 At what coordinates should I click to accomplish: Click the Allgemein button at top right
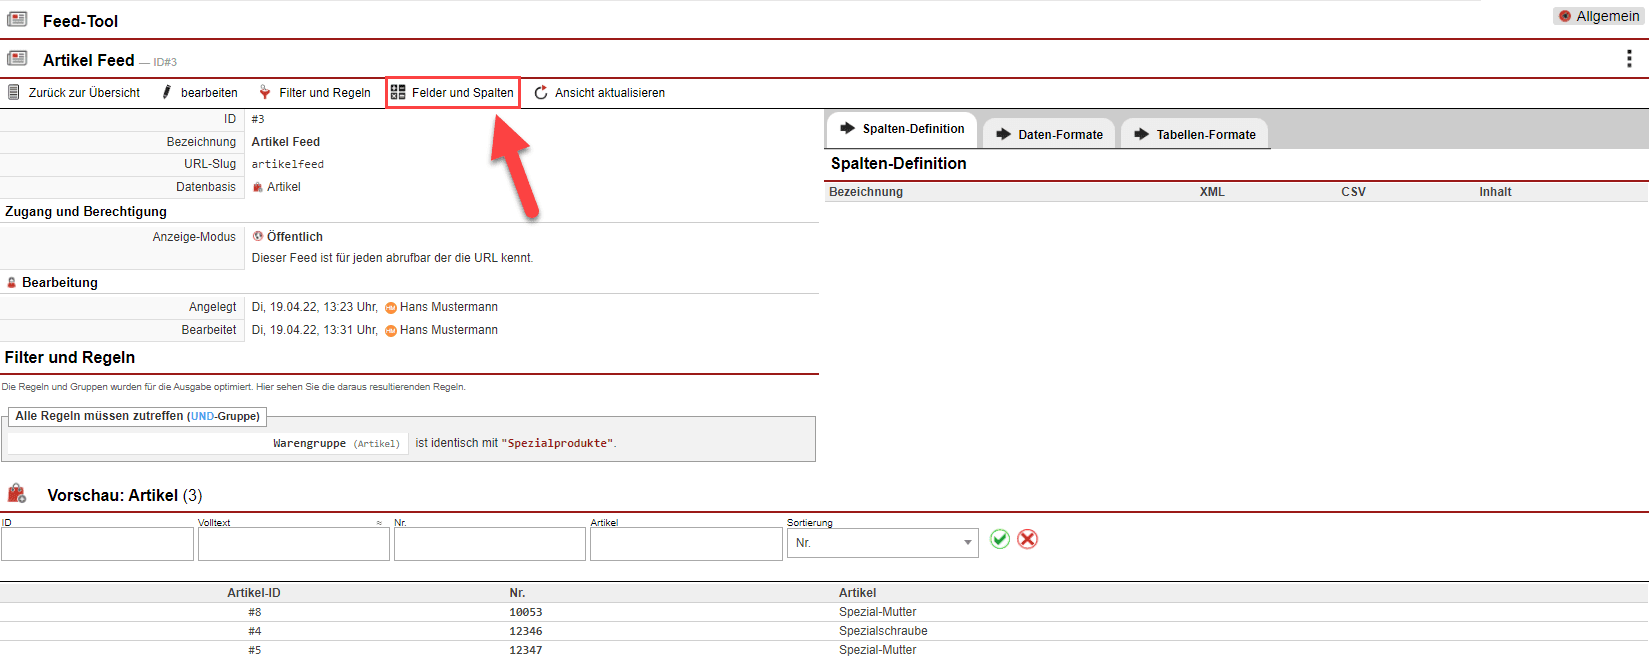point(1598,16)
